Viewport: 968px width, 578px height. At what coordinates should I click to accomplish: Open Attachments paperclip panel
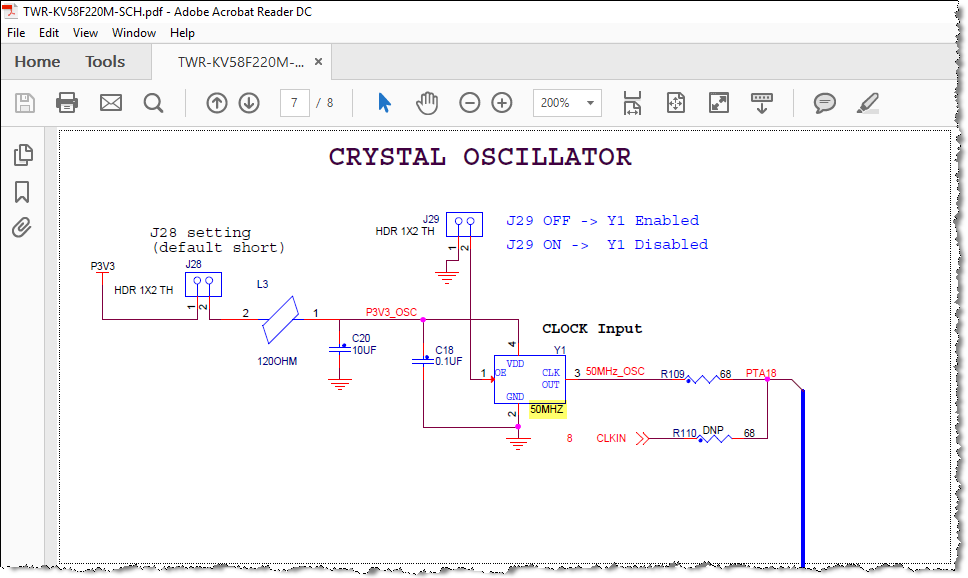tap(22, 228)
